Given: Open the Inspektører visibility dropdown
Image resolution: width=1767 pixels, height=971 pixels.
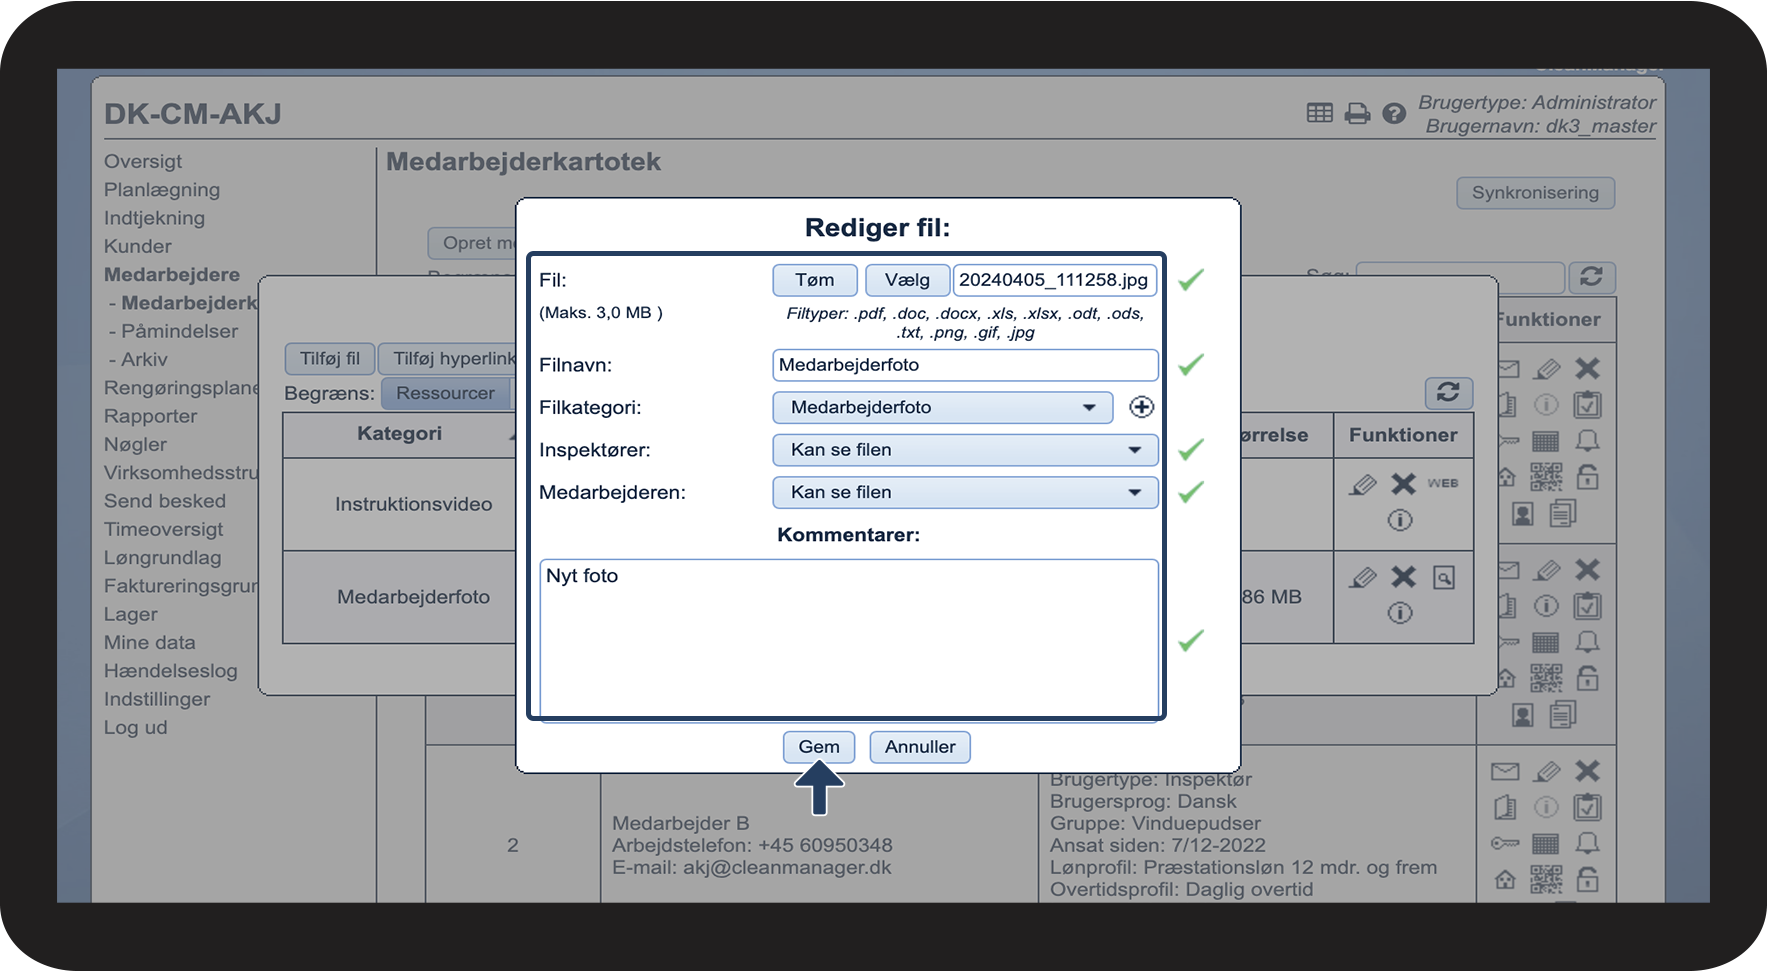Looking at the screenshot, I should 965,450.
